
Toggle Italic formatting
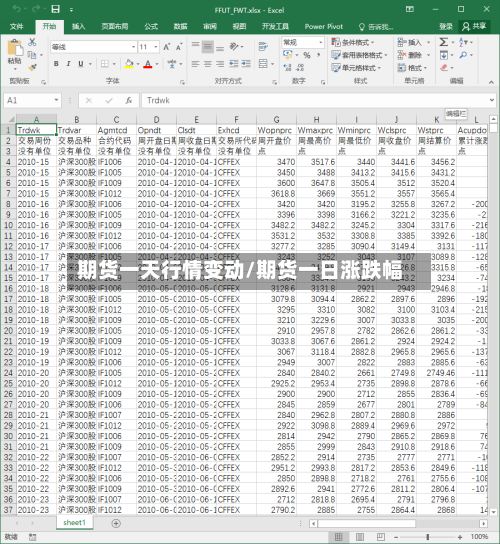[x=68, y=64]
